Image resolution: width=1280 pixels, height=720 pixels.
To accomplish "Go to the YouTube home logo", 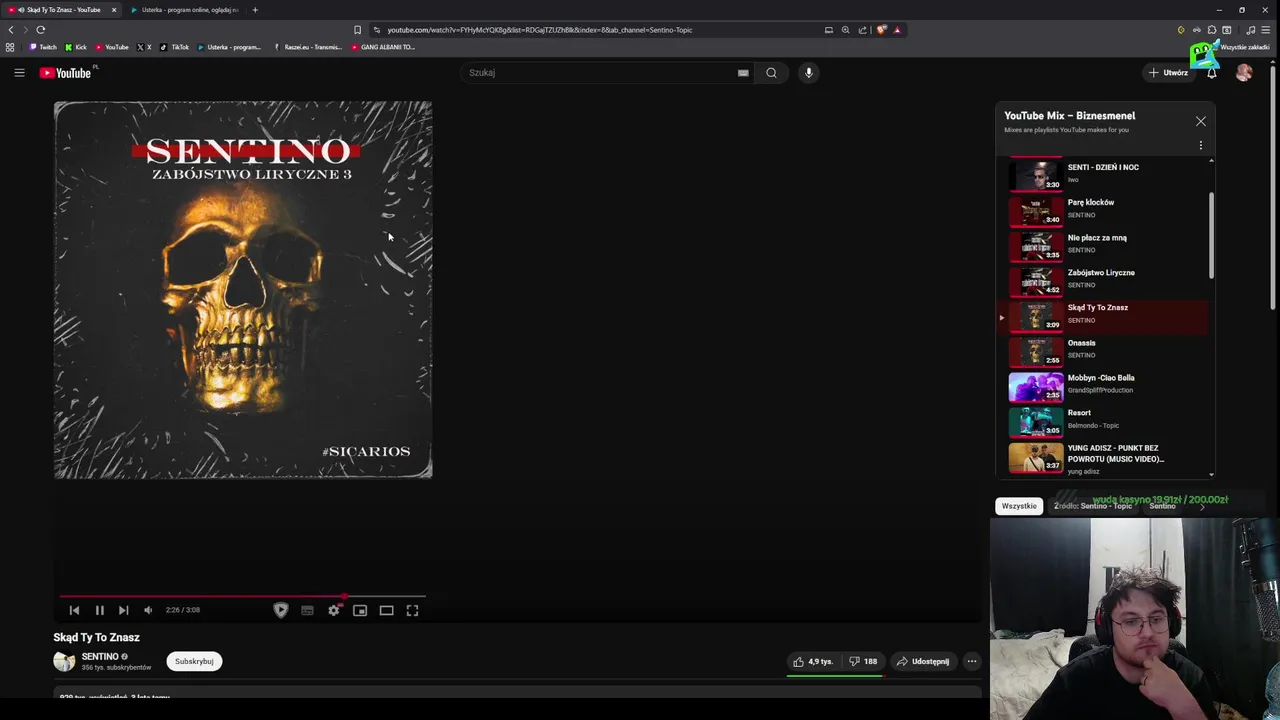I will [x=65, y=72].
